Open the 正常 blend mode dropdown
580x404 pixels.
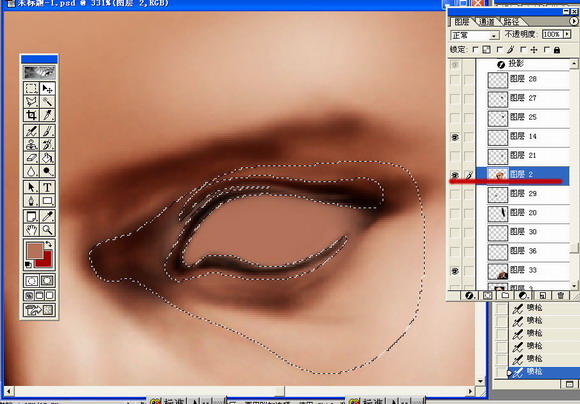(475, 36)
